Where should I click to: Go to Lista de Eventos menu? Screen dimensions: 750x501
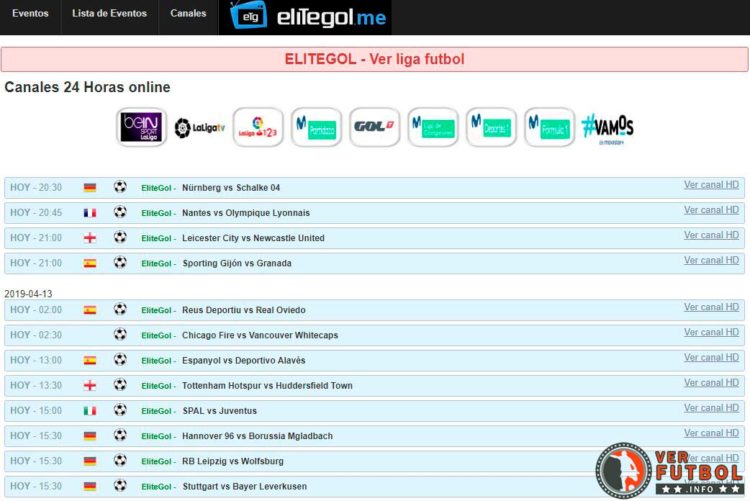click(110, 14)
